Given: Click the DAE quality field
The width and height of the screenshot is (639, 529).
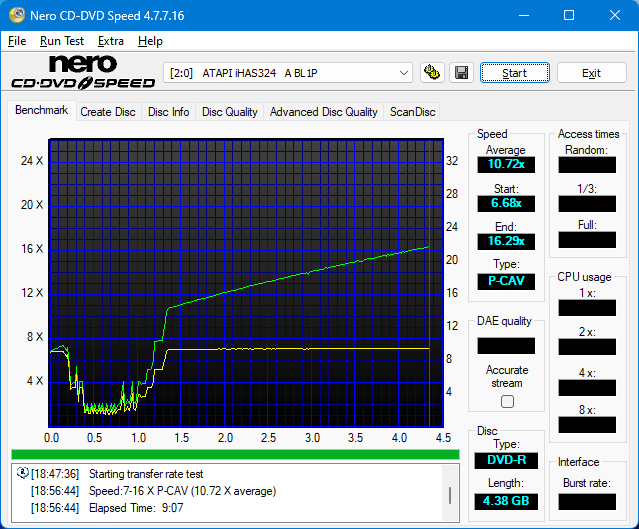Looking at the screenshot, I should point(506,346).
